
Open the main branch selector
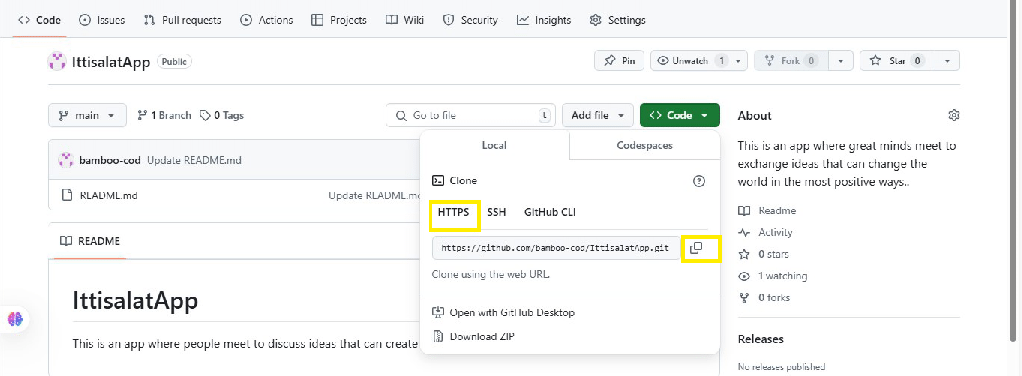pos(87,115)
